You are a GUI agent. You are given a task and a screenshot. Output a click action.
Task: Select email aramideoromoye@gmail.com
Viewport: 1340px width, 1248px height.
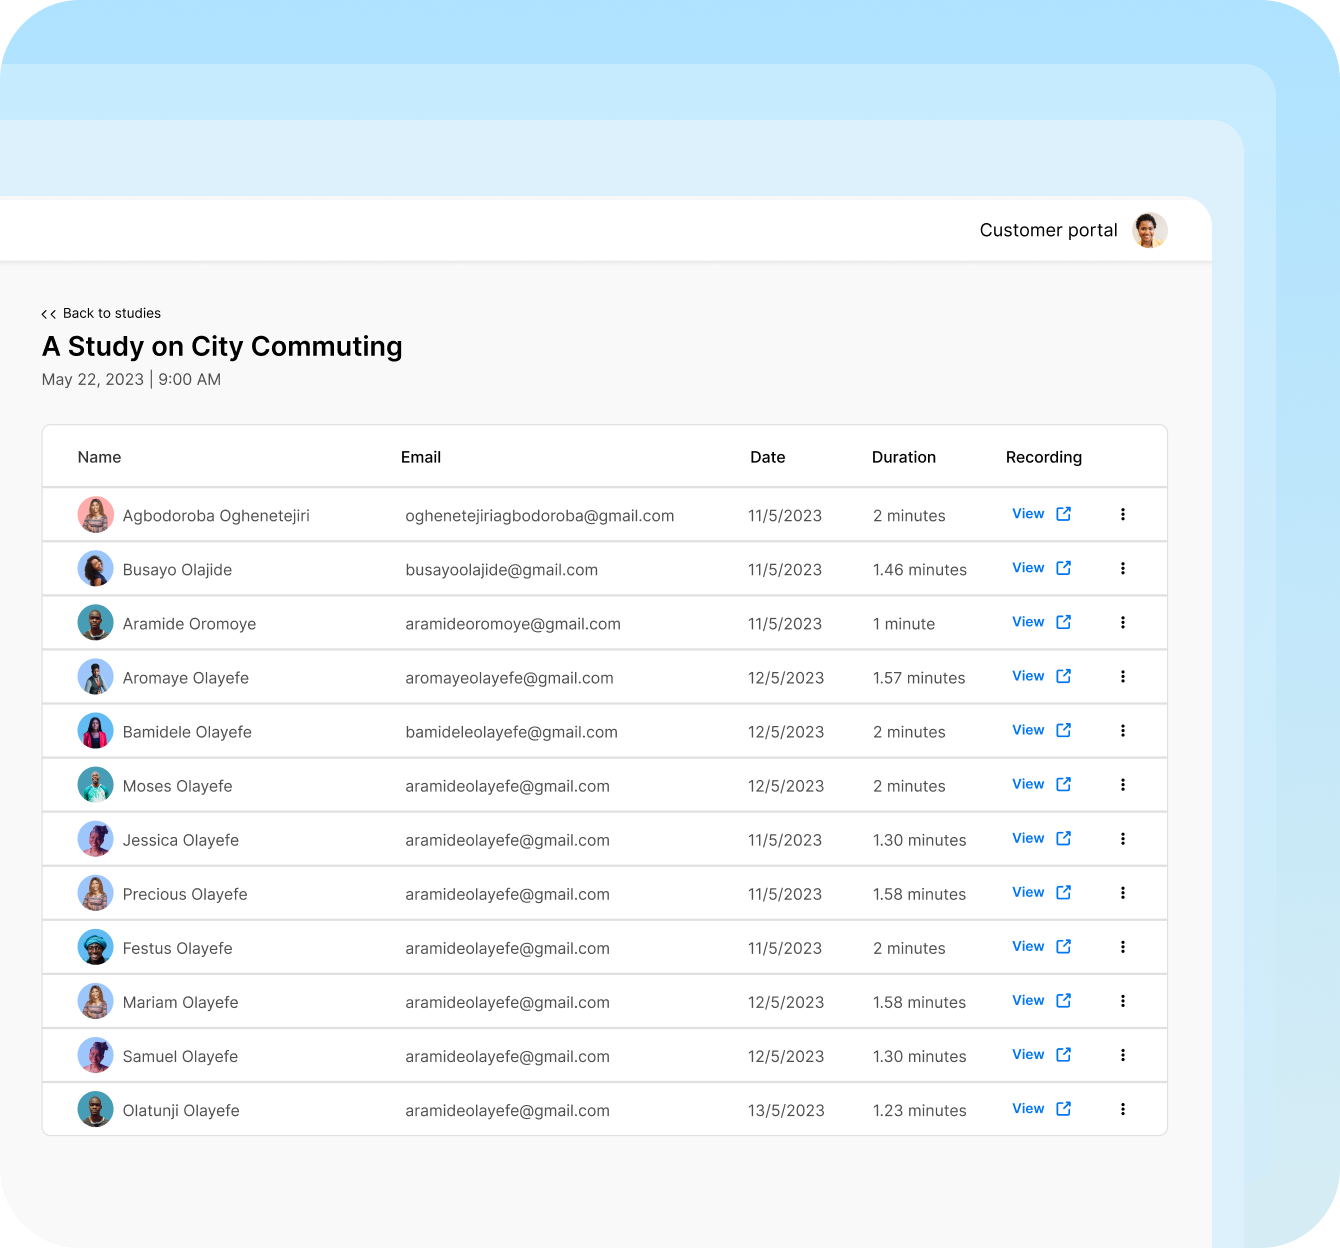click(513, 624)
